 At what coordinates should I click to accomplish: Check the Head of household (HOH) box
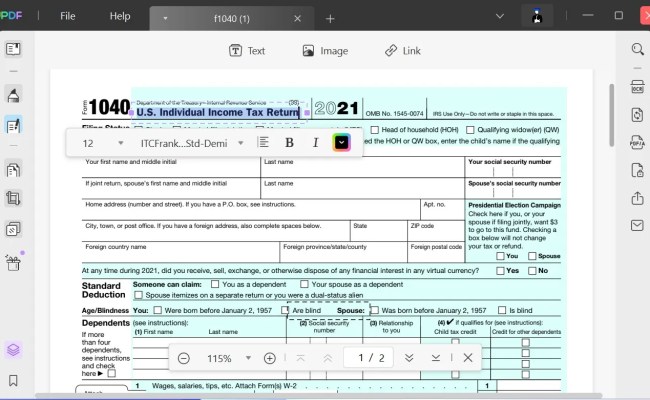click(x=375, y=130)
